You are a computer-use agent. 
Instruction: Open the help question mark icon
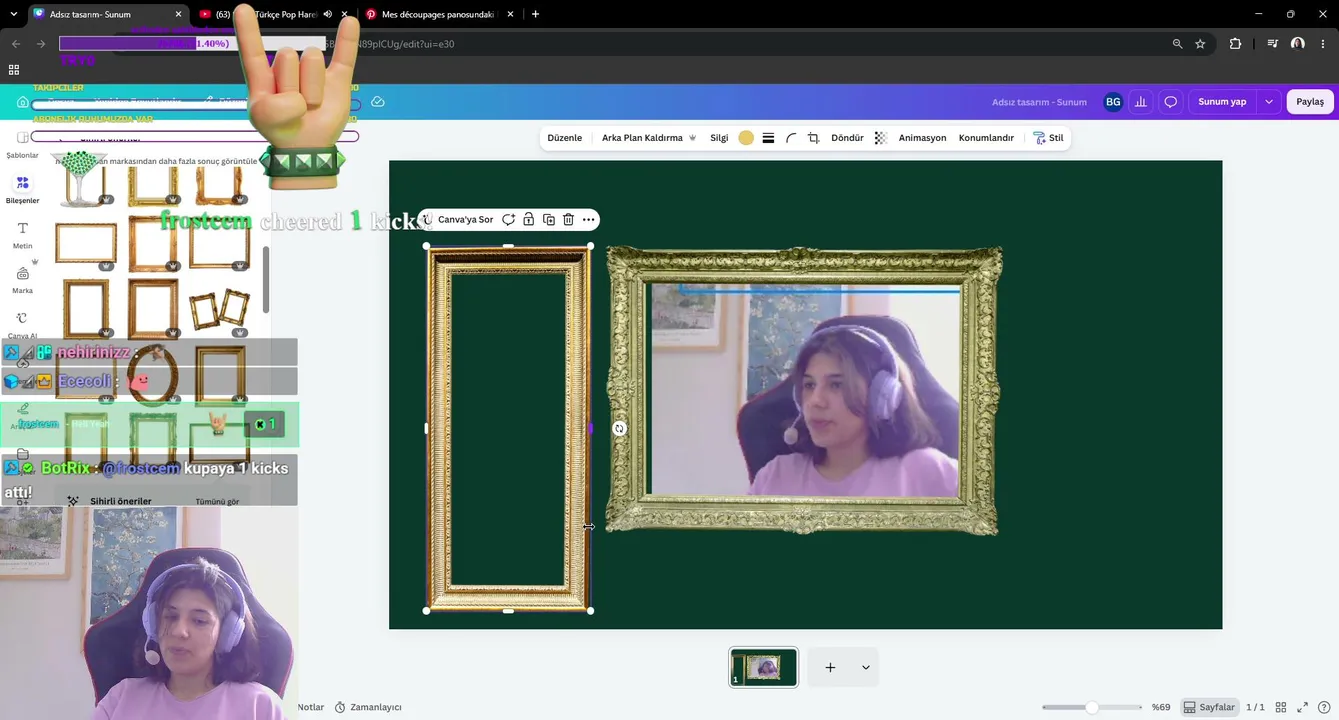click(1324, 707)
